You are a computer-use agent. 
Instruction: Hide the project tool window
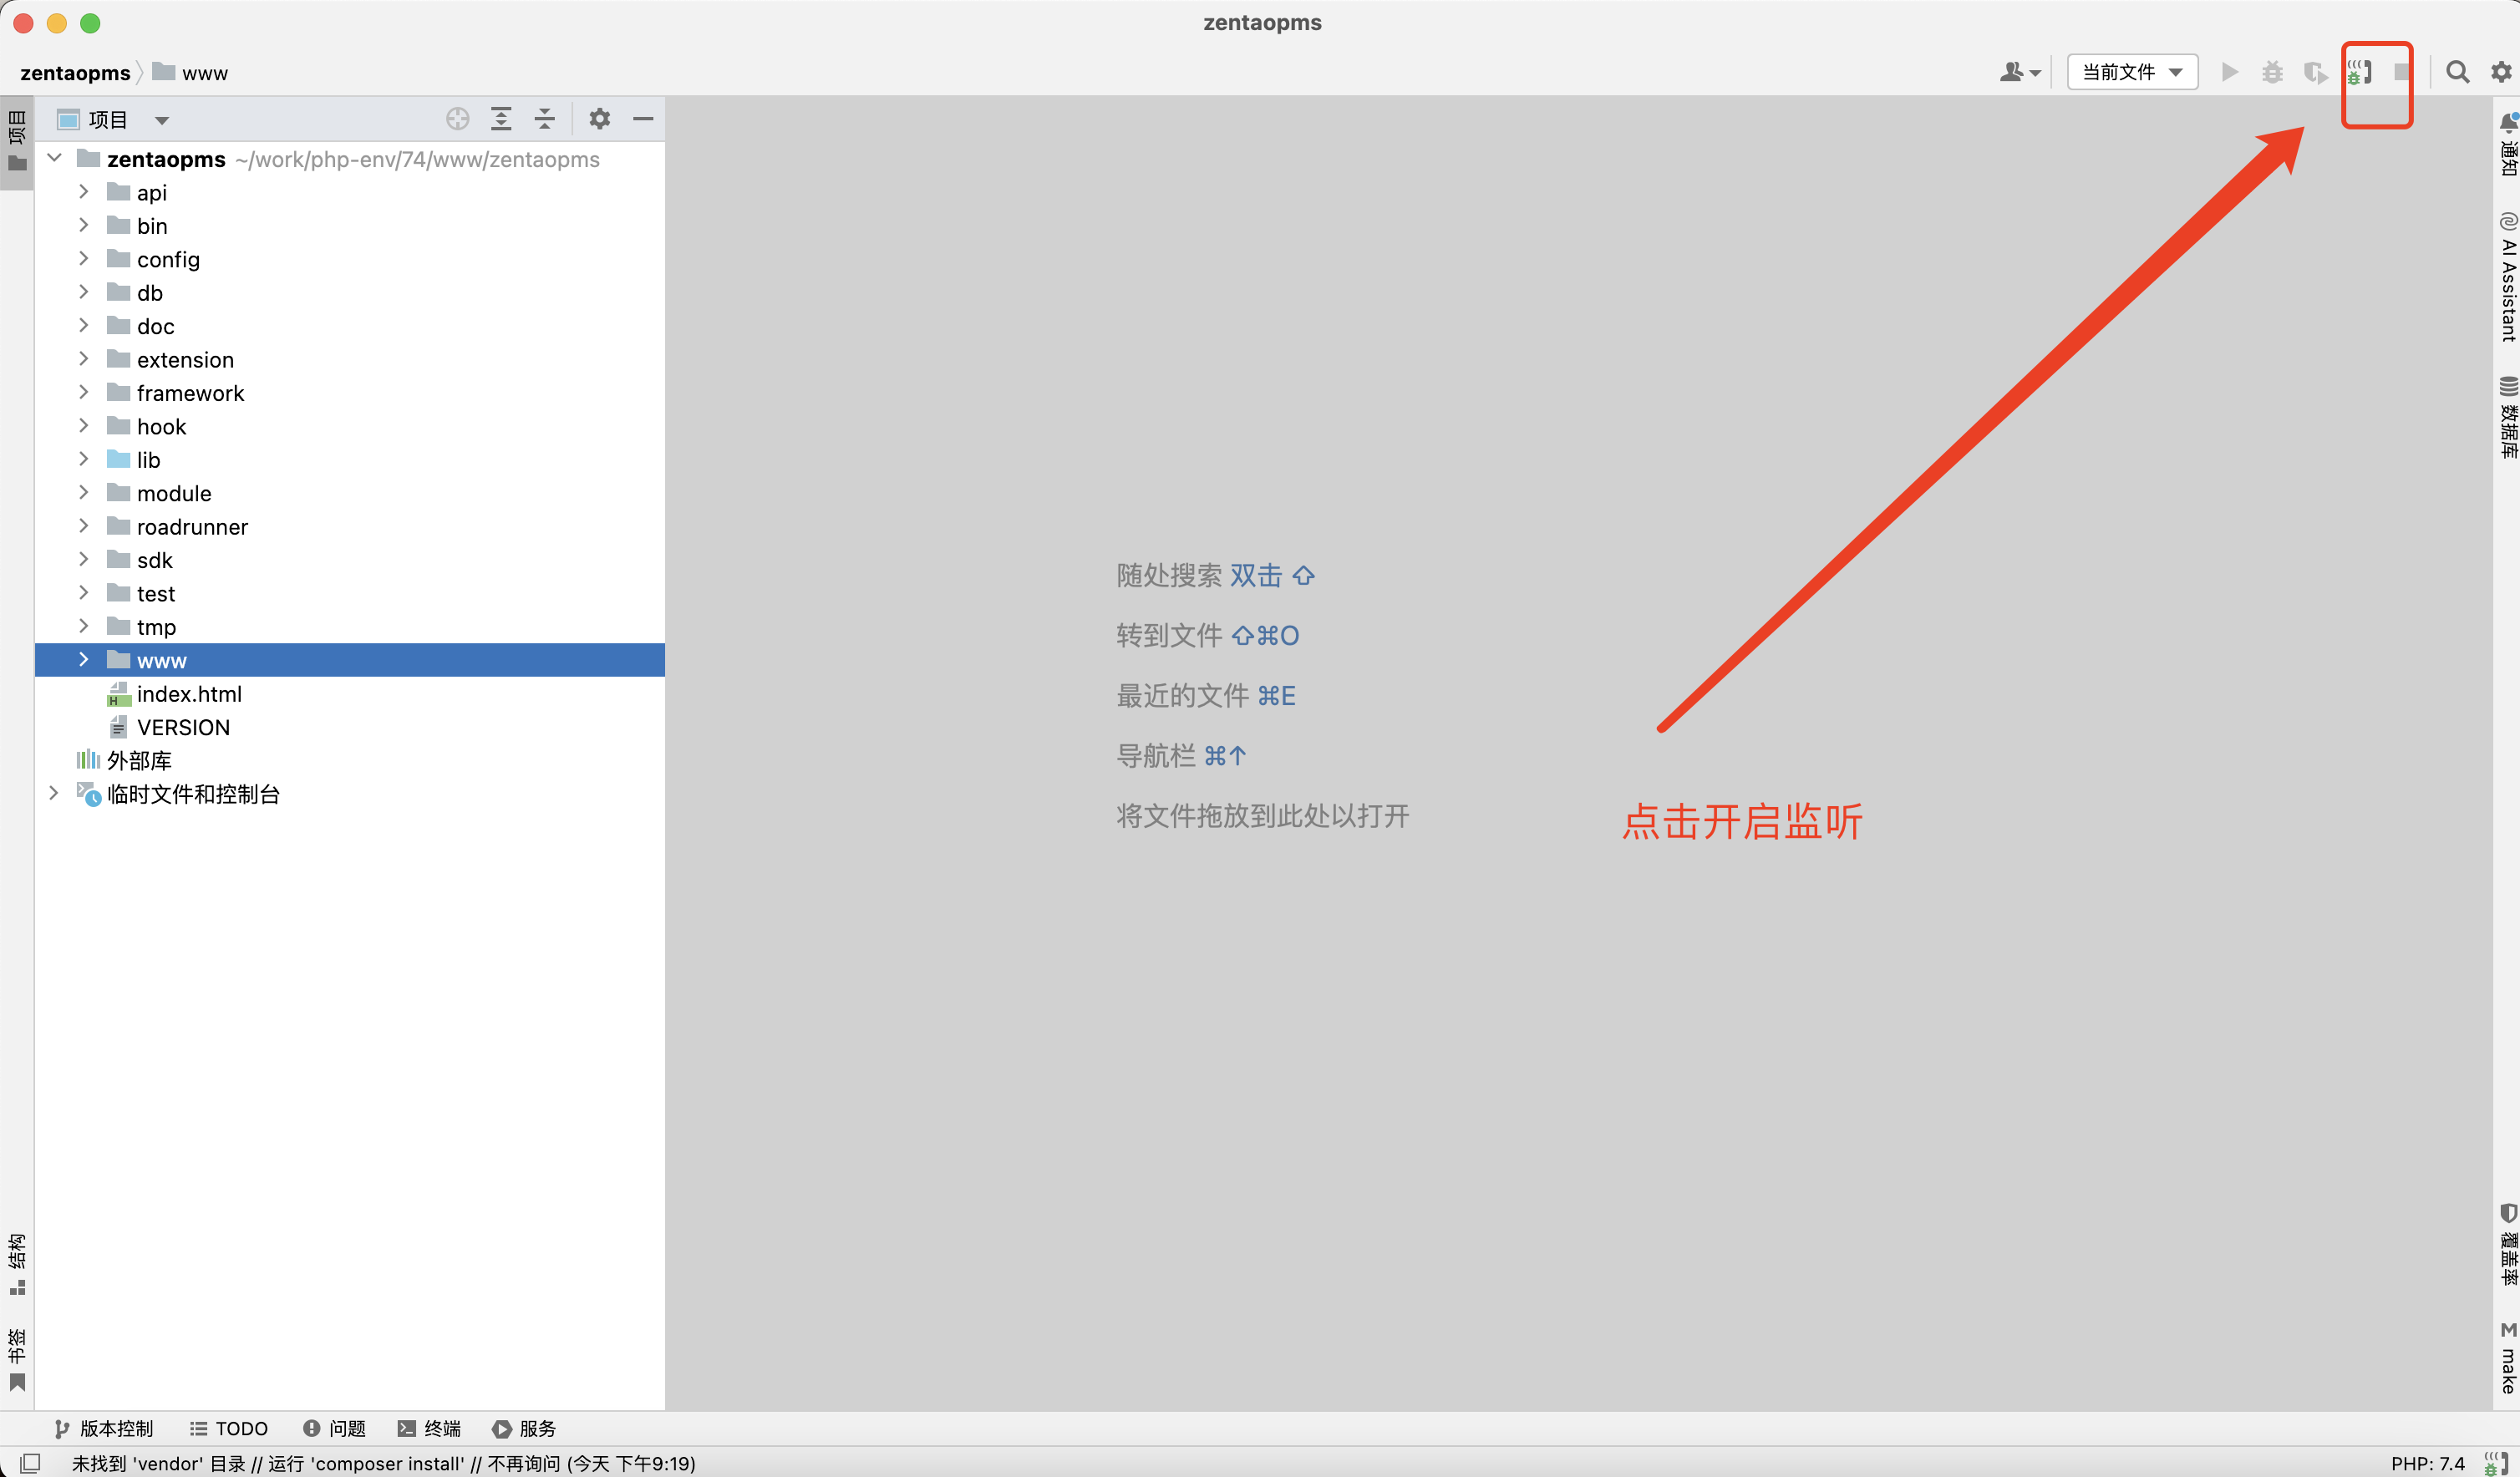coord(643,119)
